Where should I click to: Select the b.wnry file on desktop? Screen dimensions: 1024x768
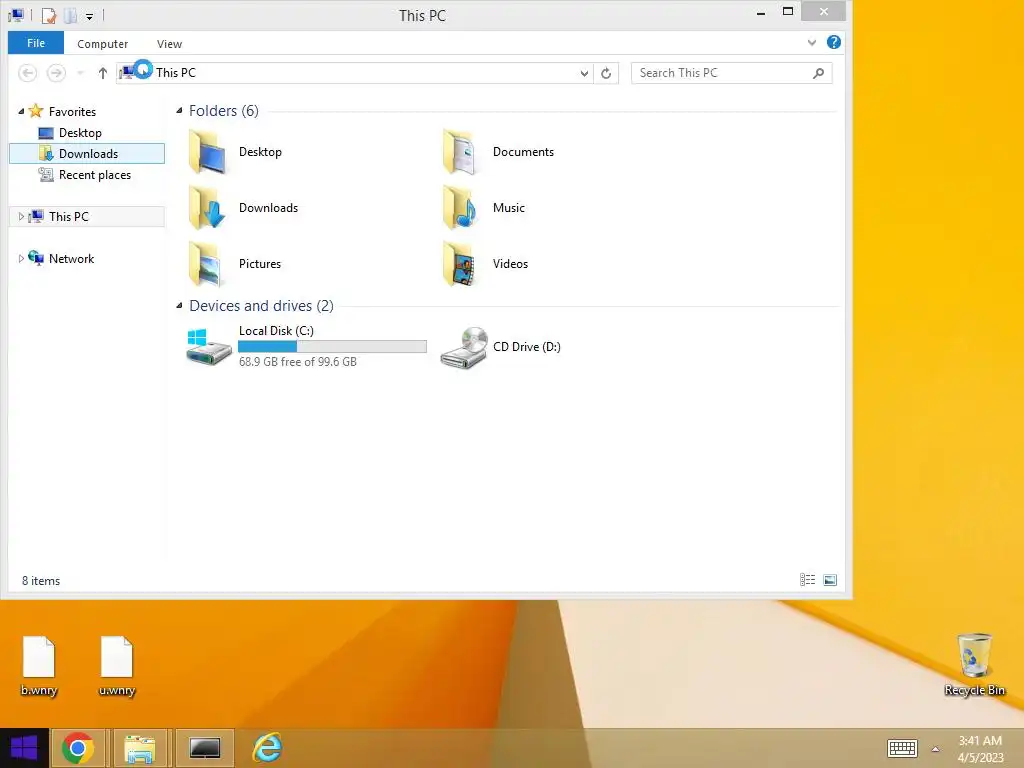pos(39,666)
